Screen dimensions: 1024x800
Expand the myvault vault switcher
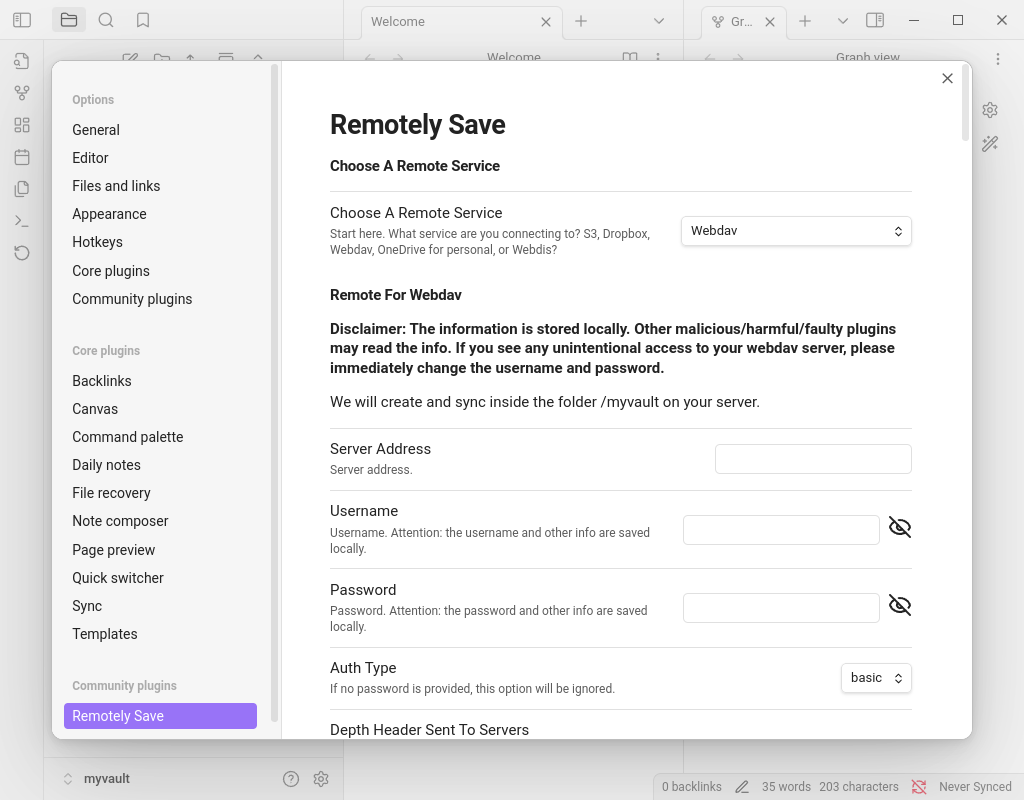pos(97,779)
